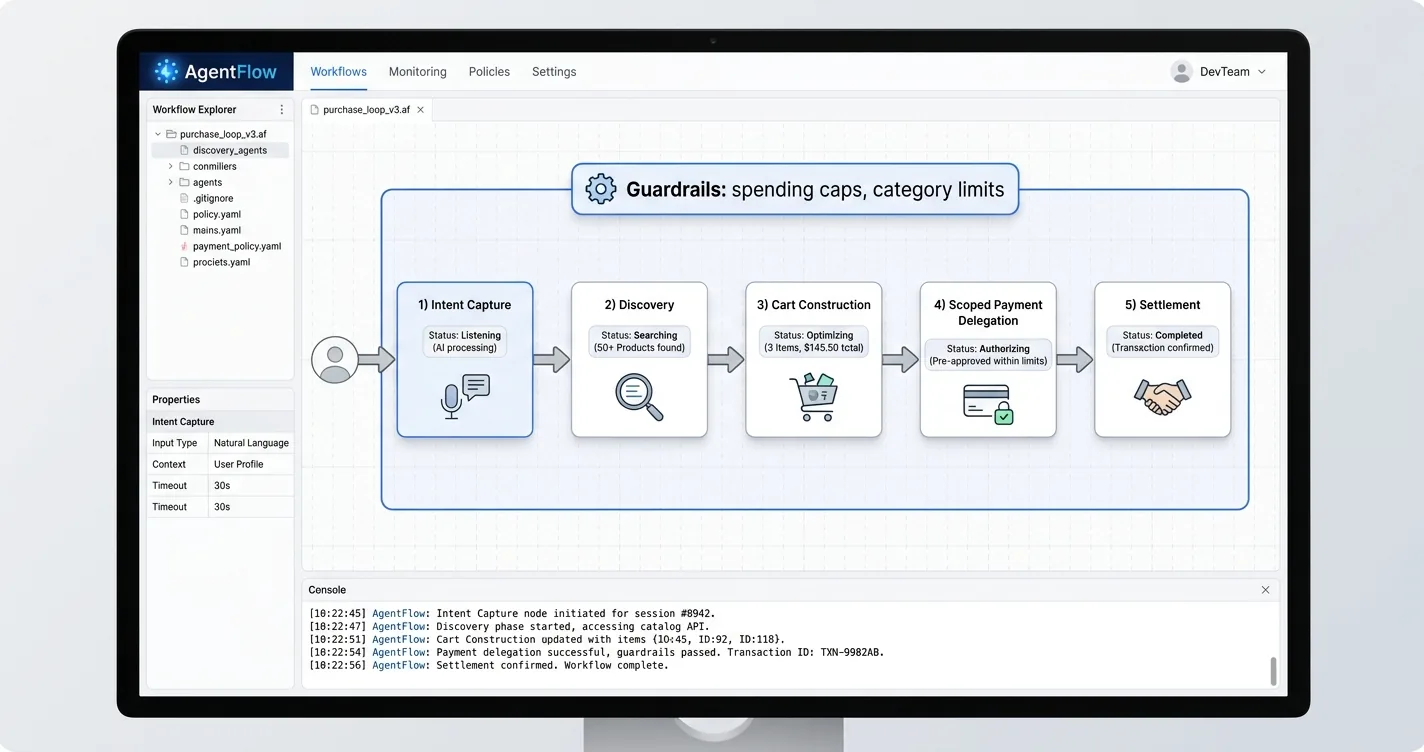Close the Console panel
The height and width of the screenshot is (752, 1424).
tap(1265, 590)
